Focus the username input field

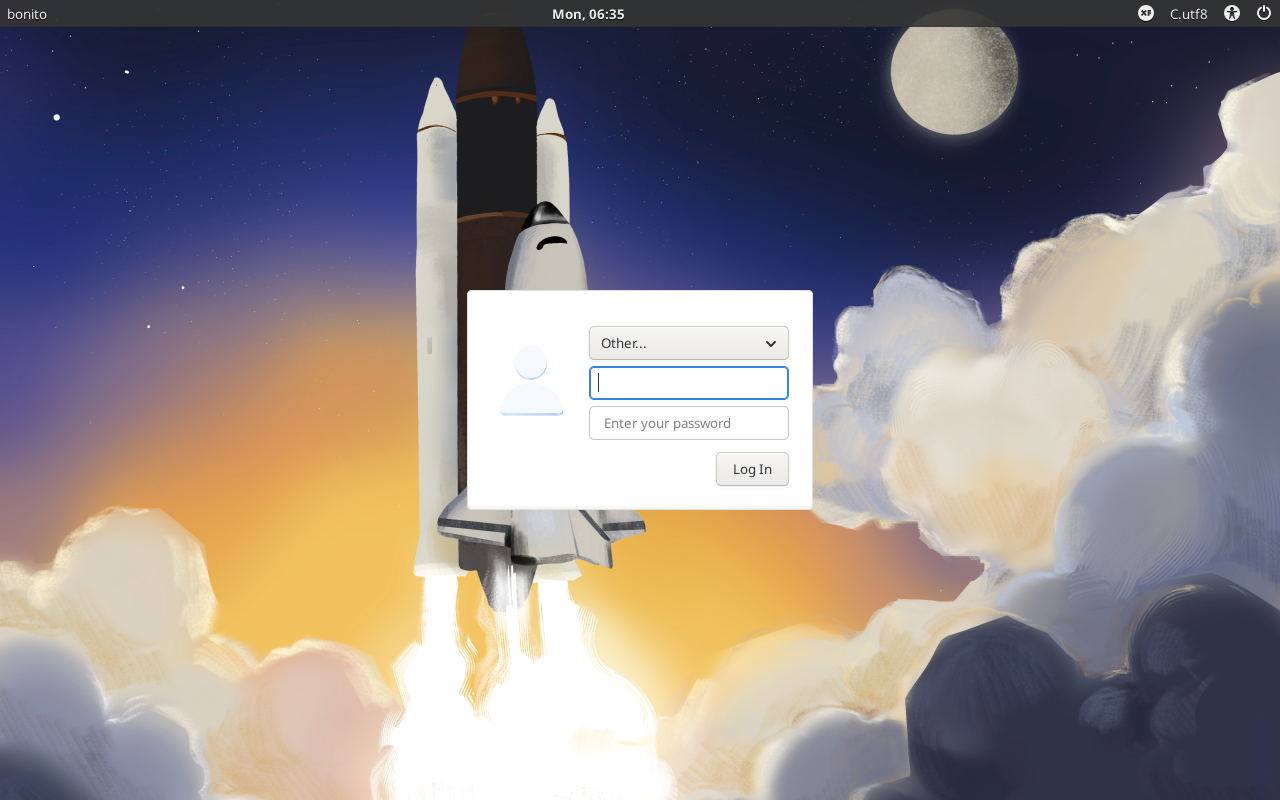[689, 383]
